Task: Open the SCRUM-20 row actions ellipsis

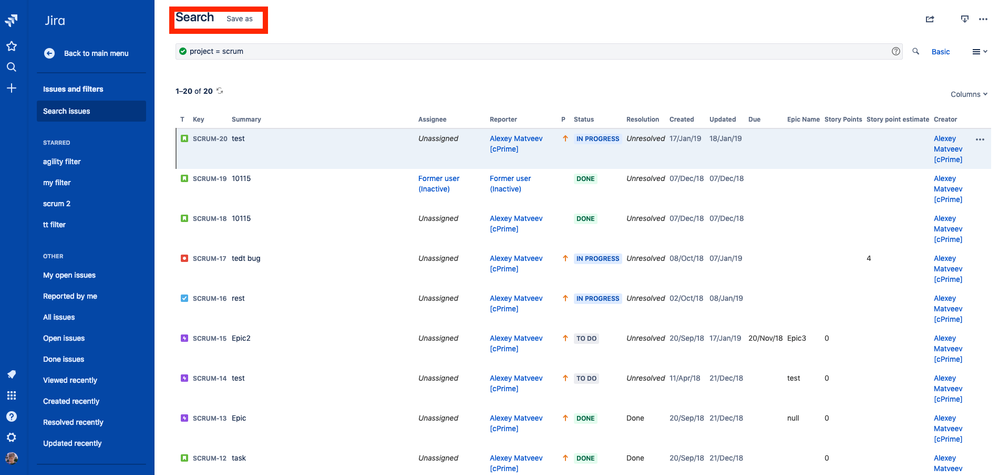Action: click(x=980, y=139)
